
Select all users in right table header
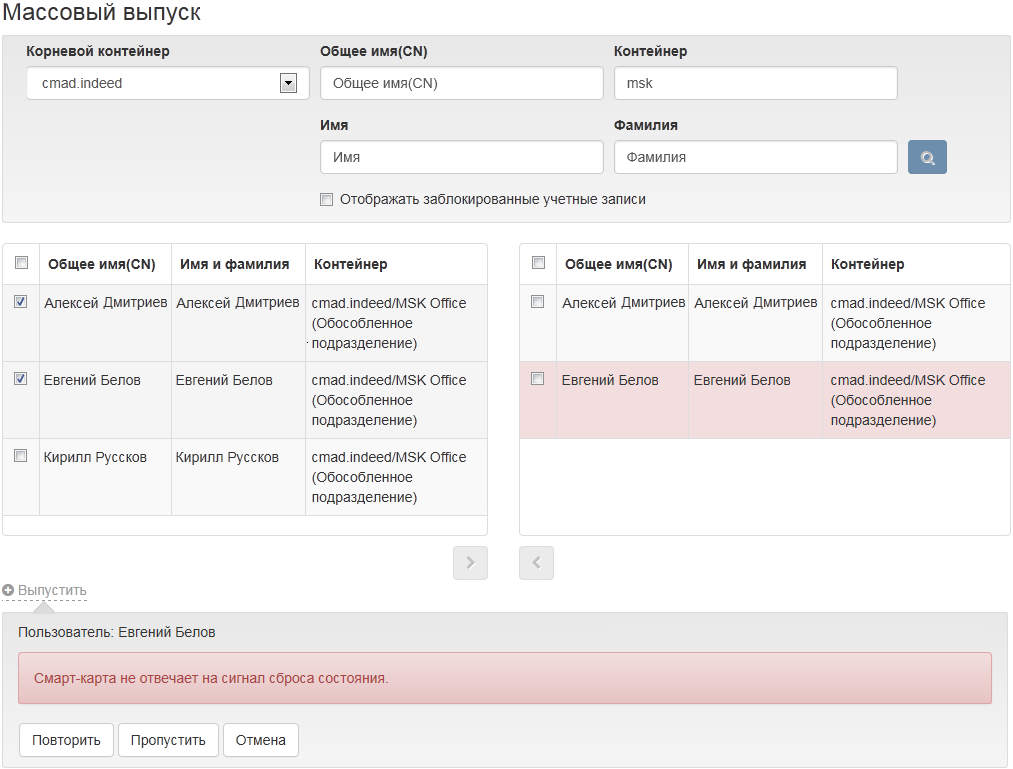pyautogui.click(x=538, y=263)
